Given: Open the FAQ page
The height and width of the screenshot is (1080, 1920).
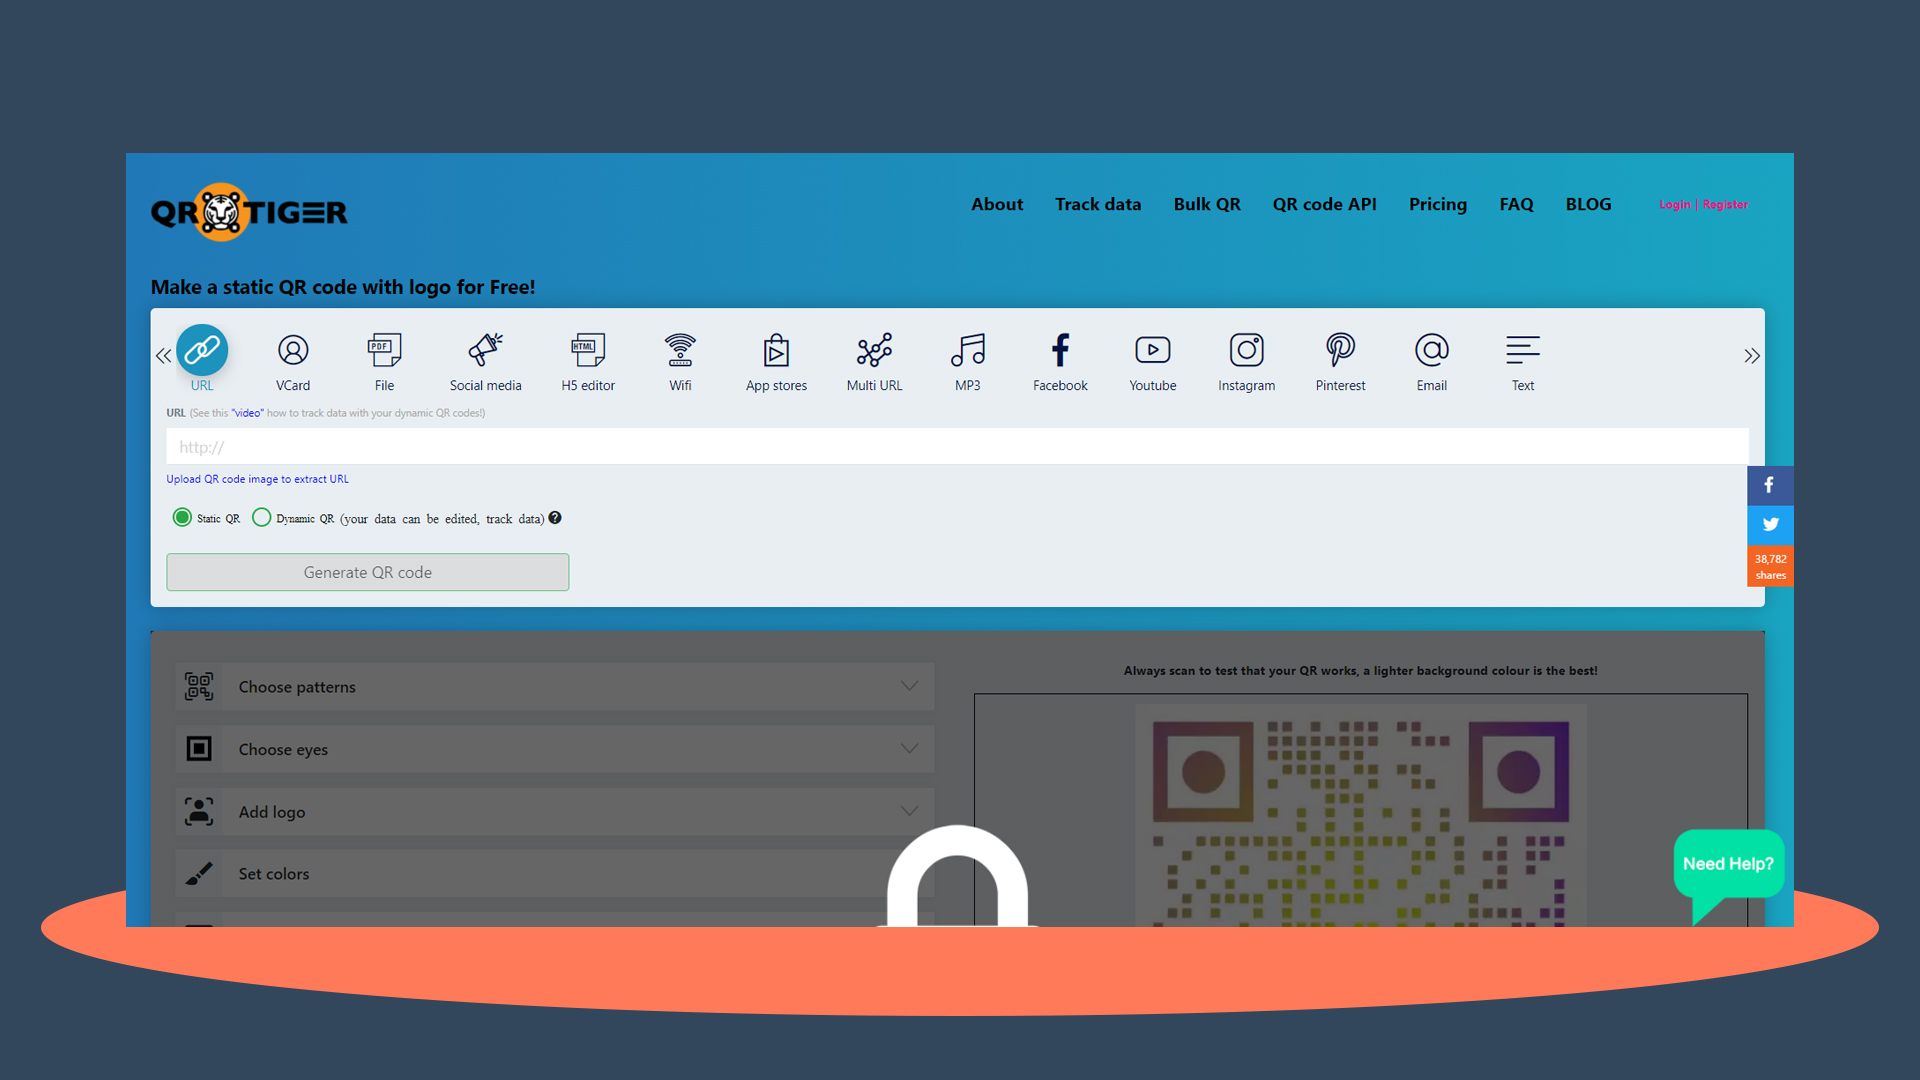Looking at the screenshot, I should (1516, 204).
